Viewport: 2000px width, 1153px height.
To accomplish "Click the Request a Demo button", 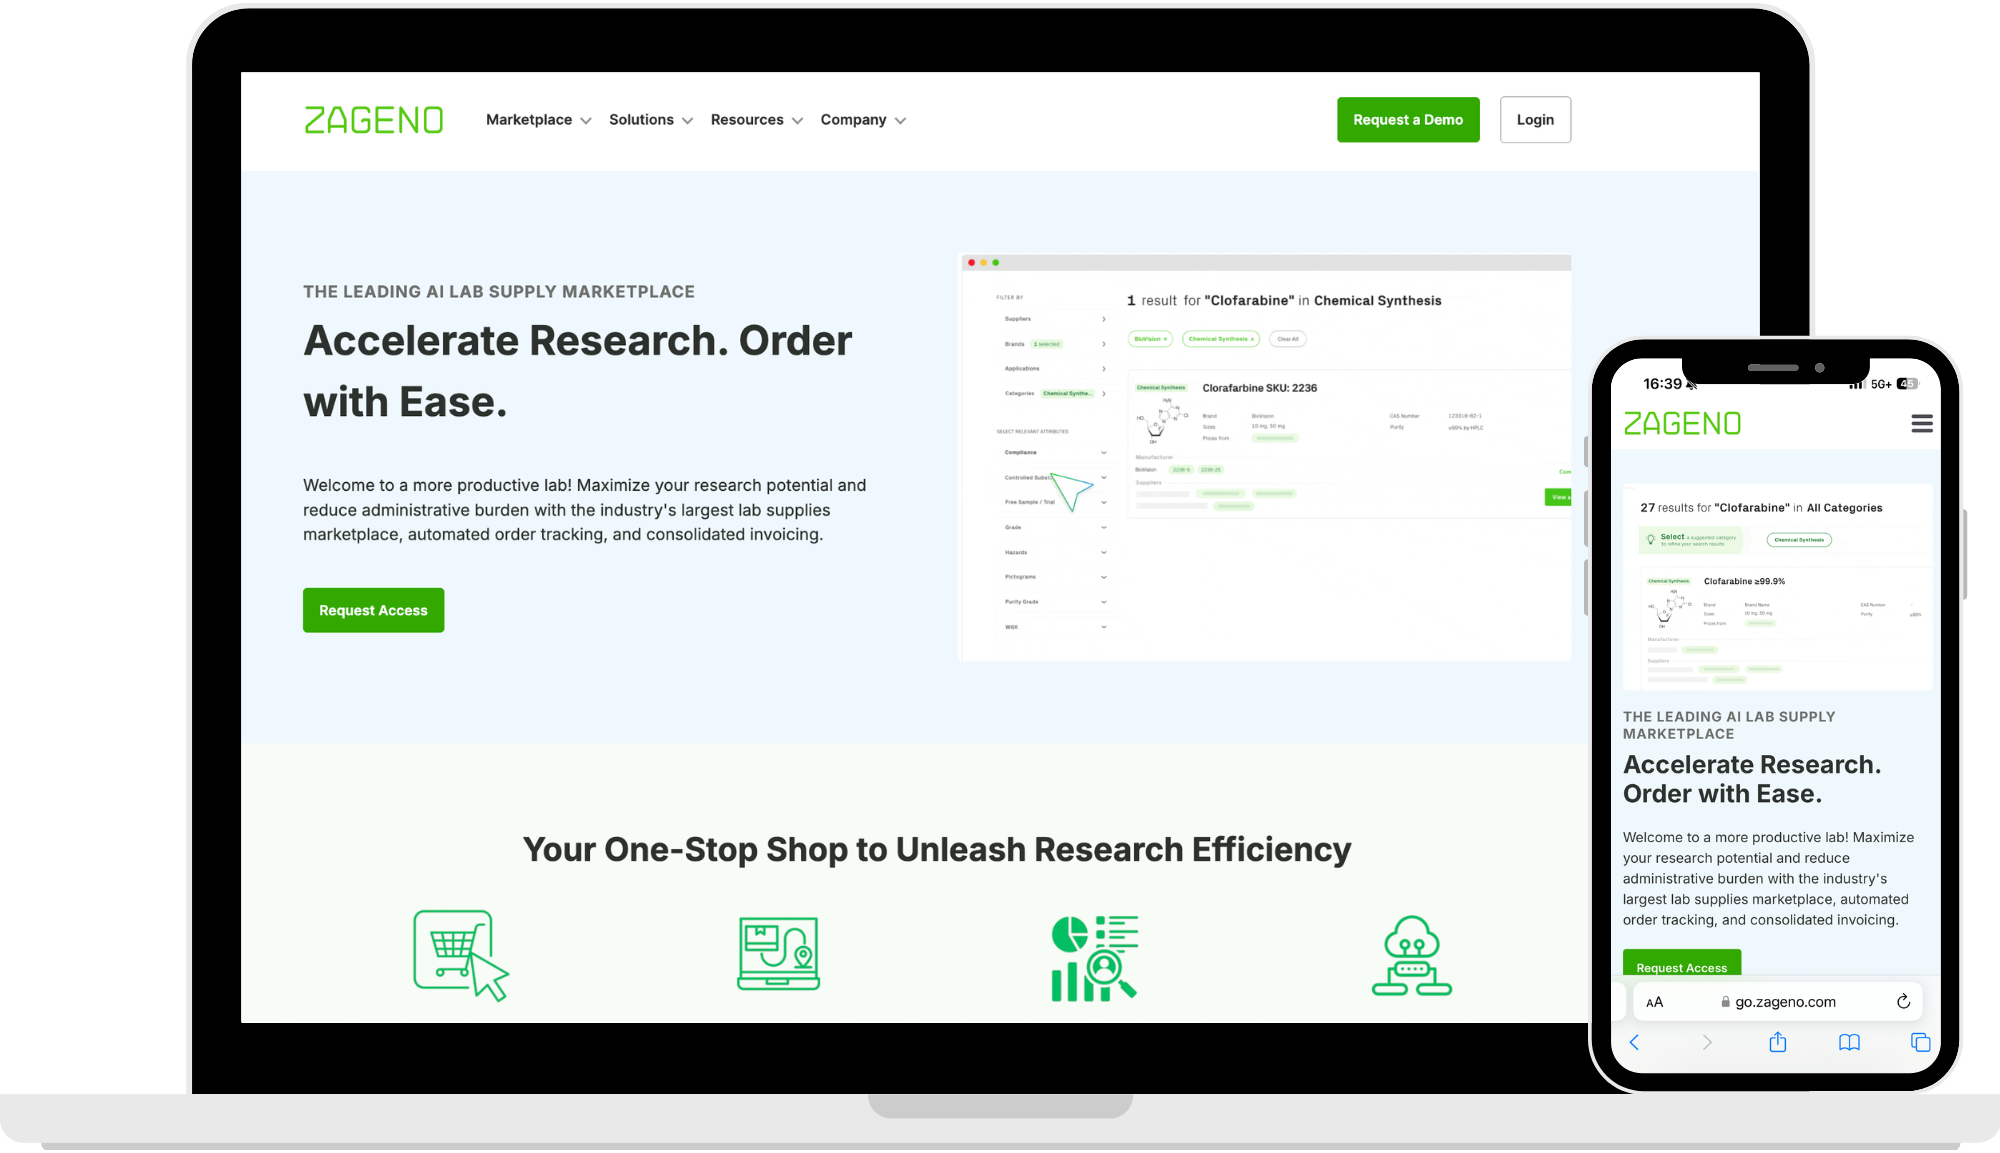I will (1407, 120).
